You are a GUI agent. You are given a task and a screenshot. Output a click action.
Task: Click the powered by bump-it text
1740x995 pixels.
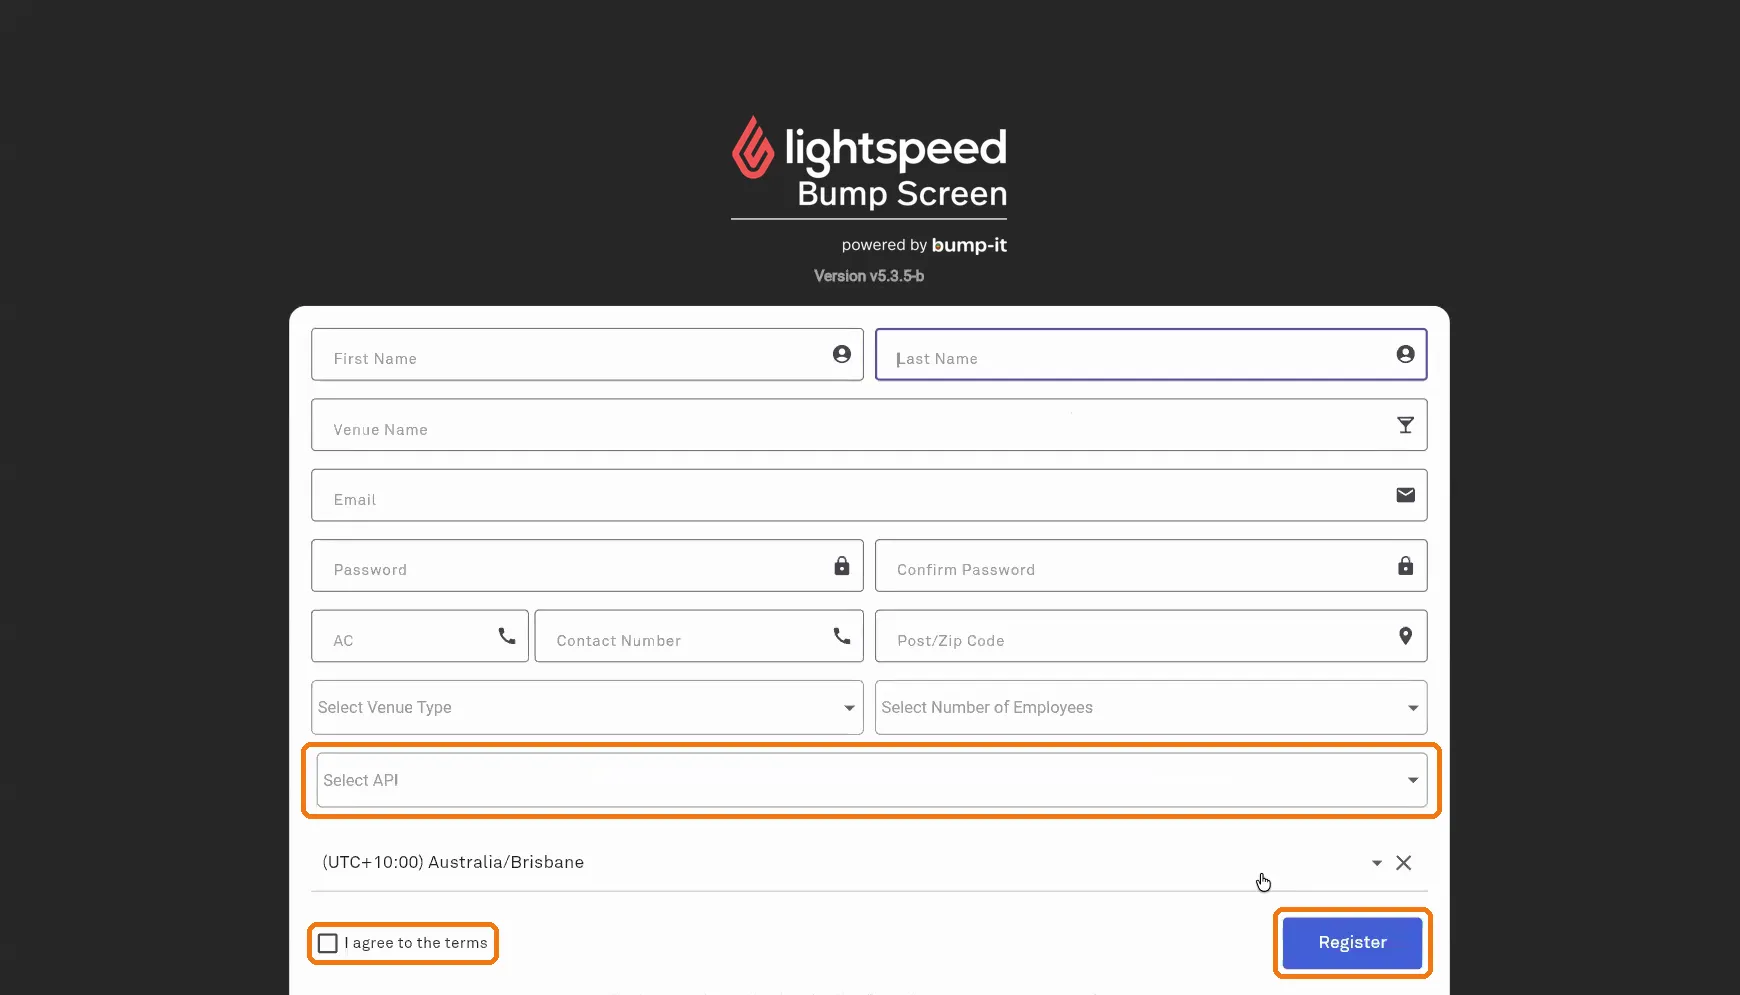tap(924, 245)
